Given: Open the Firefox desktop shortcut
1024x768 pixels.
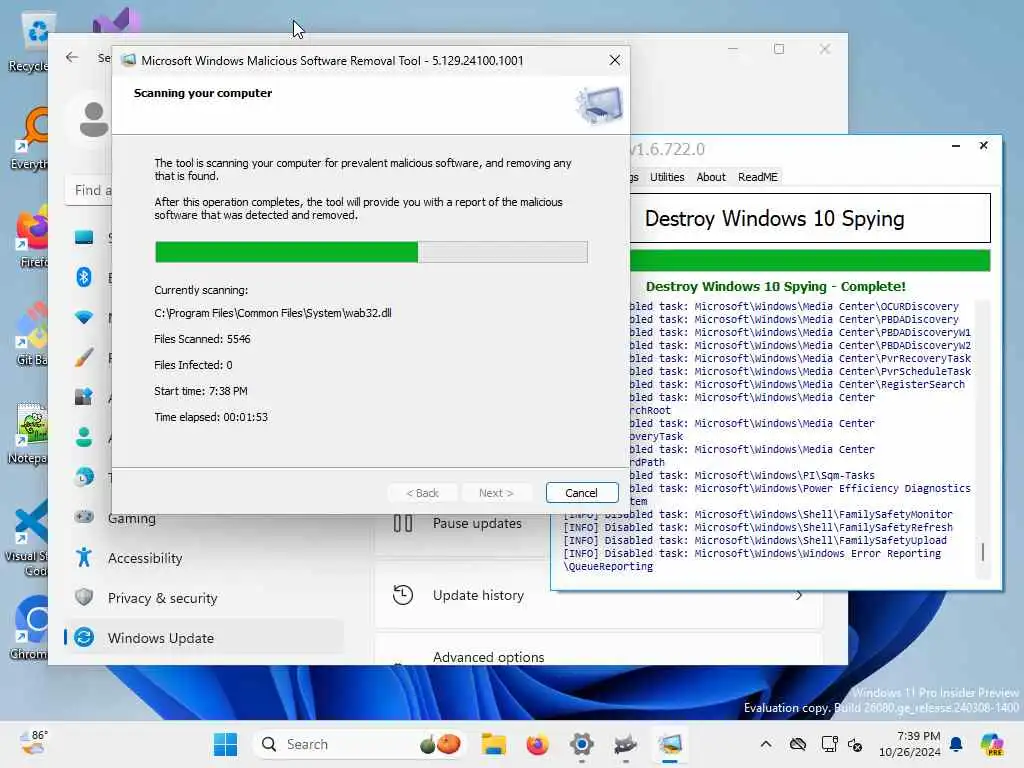Looking at the screenshot, I should click(31, 238).
